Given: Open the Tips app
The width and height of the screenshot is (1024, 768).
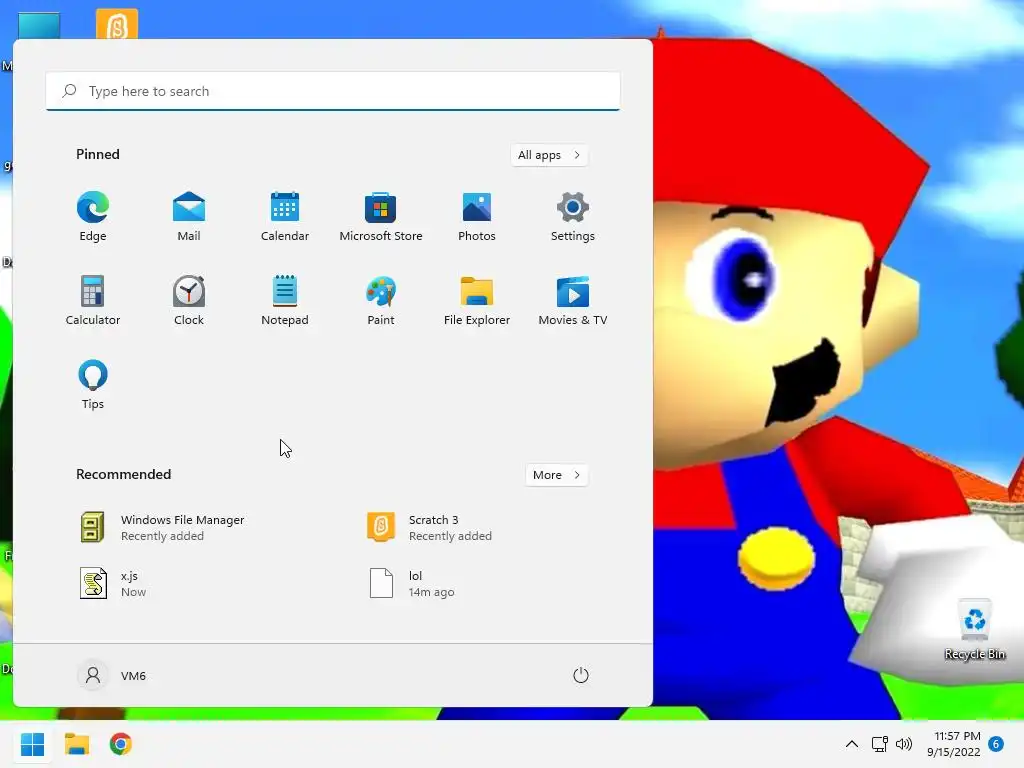Looking at the screenshot, I should [x=93, y=385].
